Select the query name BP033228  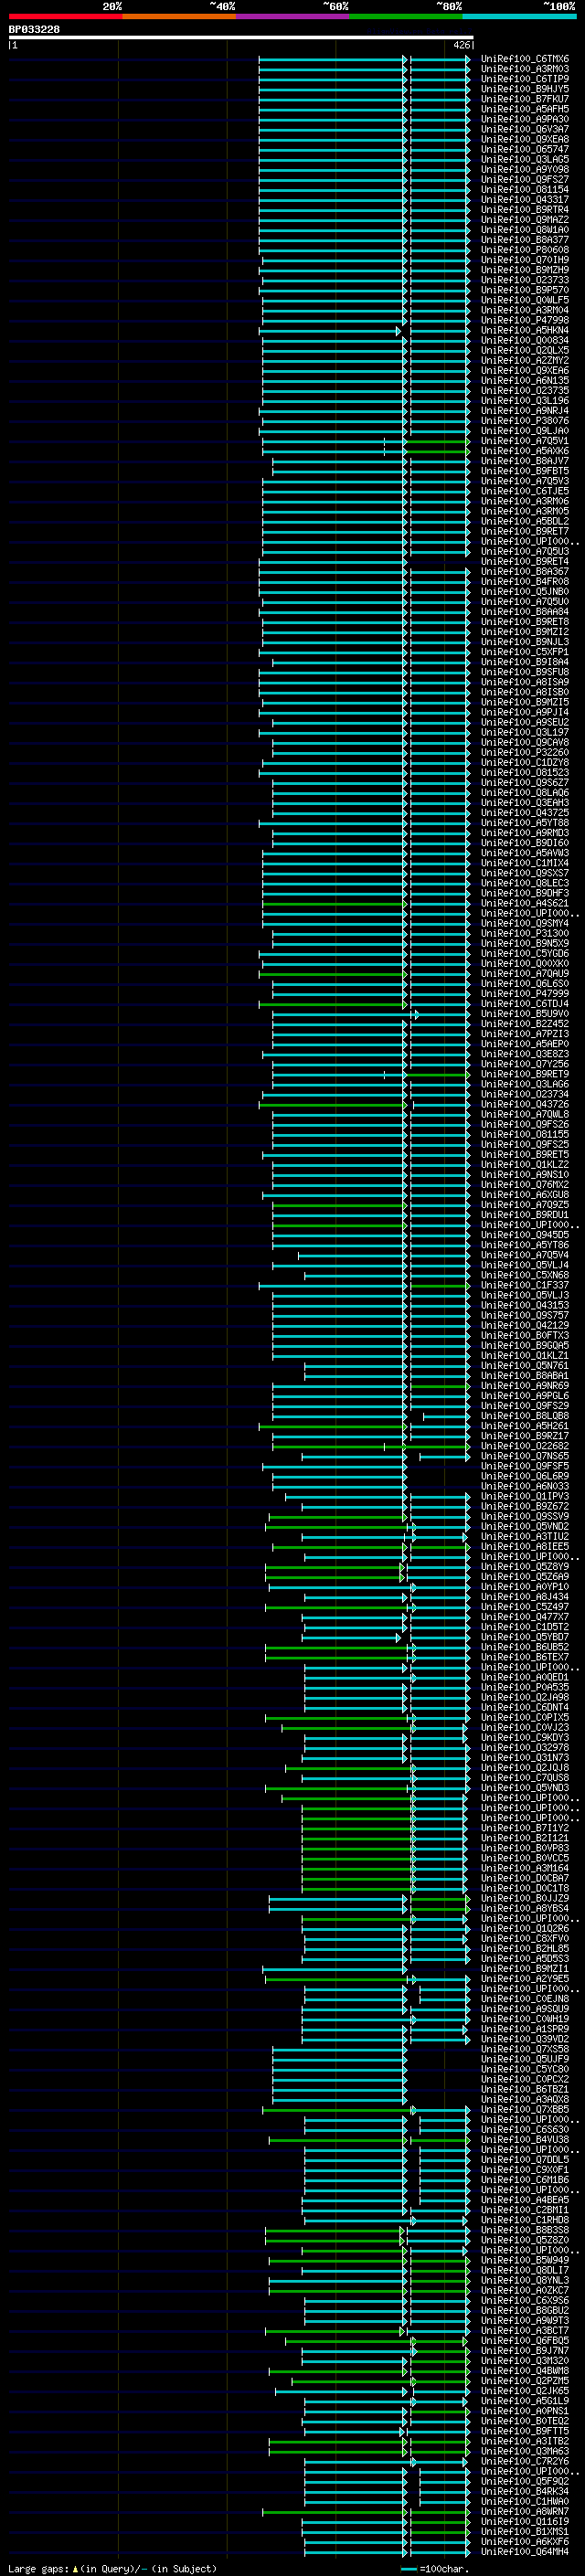(34, 30)
